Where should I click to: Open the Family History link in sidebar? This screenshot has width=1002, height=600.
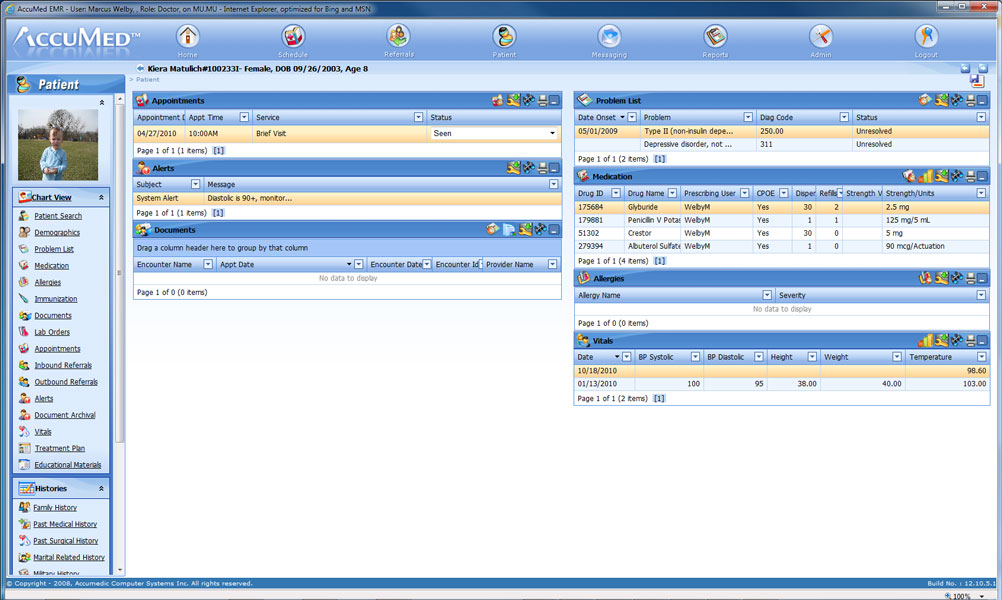click(x=57, y=507)
